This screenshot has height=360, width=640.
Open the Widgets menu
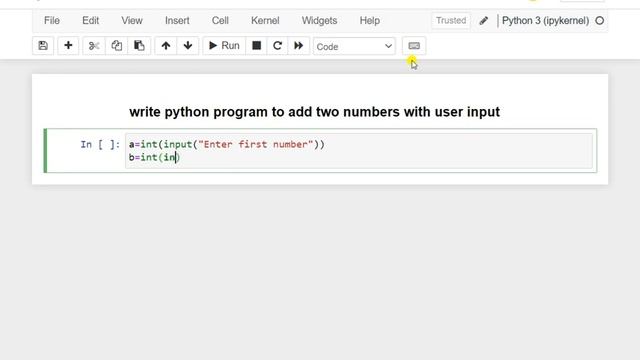coord(319,20)
